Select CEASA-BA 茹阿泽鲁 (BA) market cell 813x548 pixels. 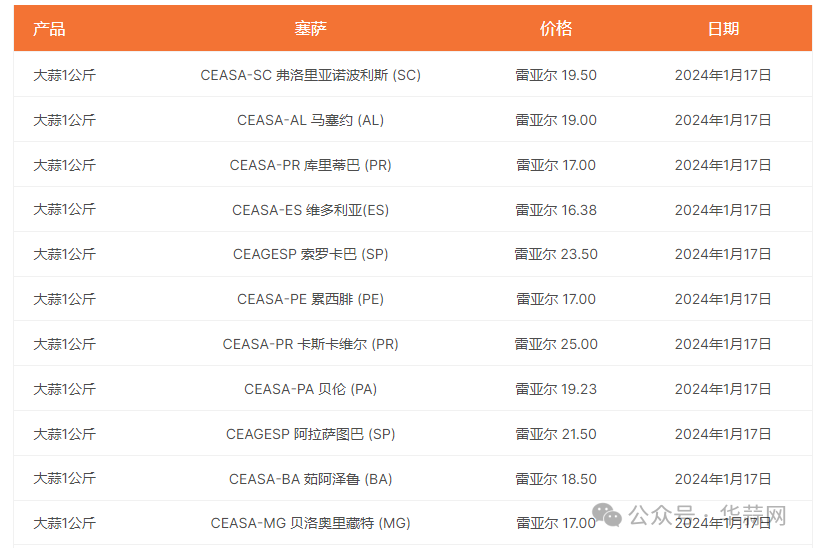(x=311, y=479)
